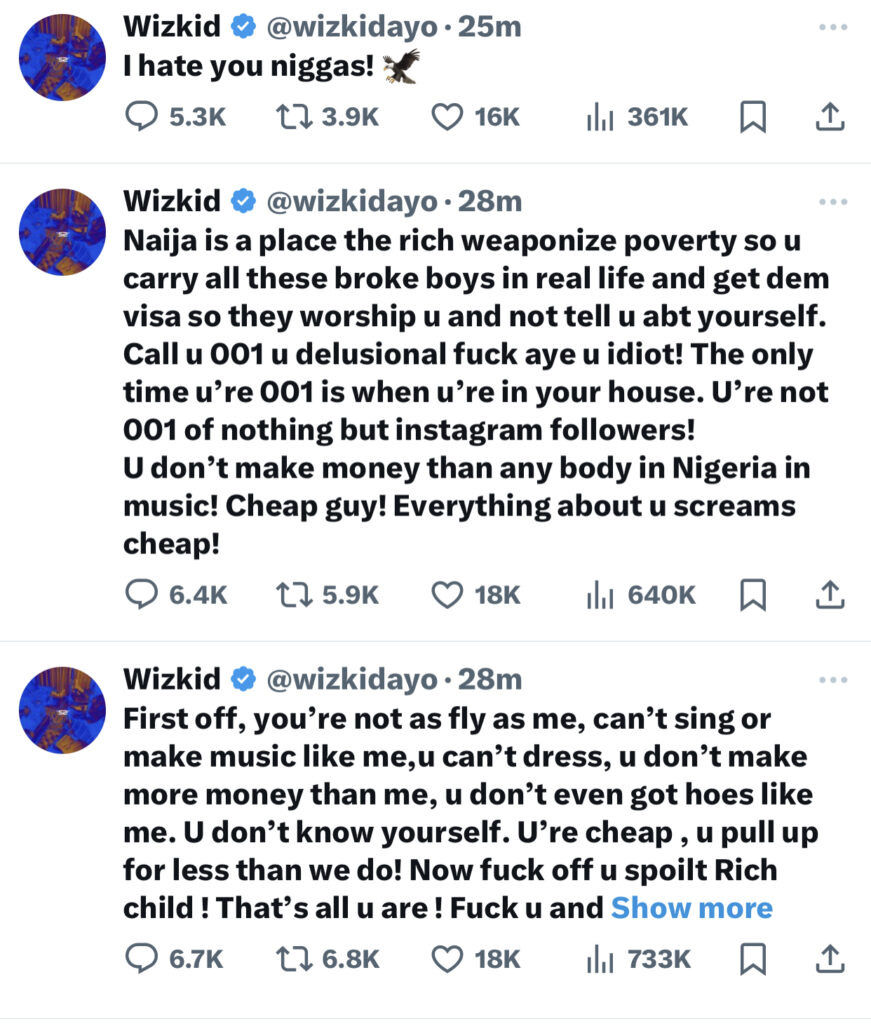The width and height of the screenshot is (871, 1024).
Task: Like the tweet with 16K likes
Action: (446, 117)
